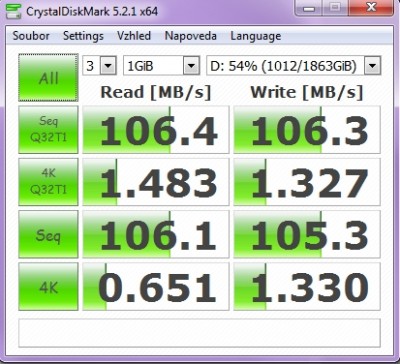The image size is (400, 364).
Task: Run all benchmarks with All button
Action: tap(48, 78)
